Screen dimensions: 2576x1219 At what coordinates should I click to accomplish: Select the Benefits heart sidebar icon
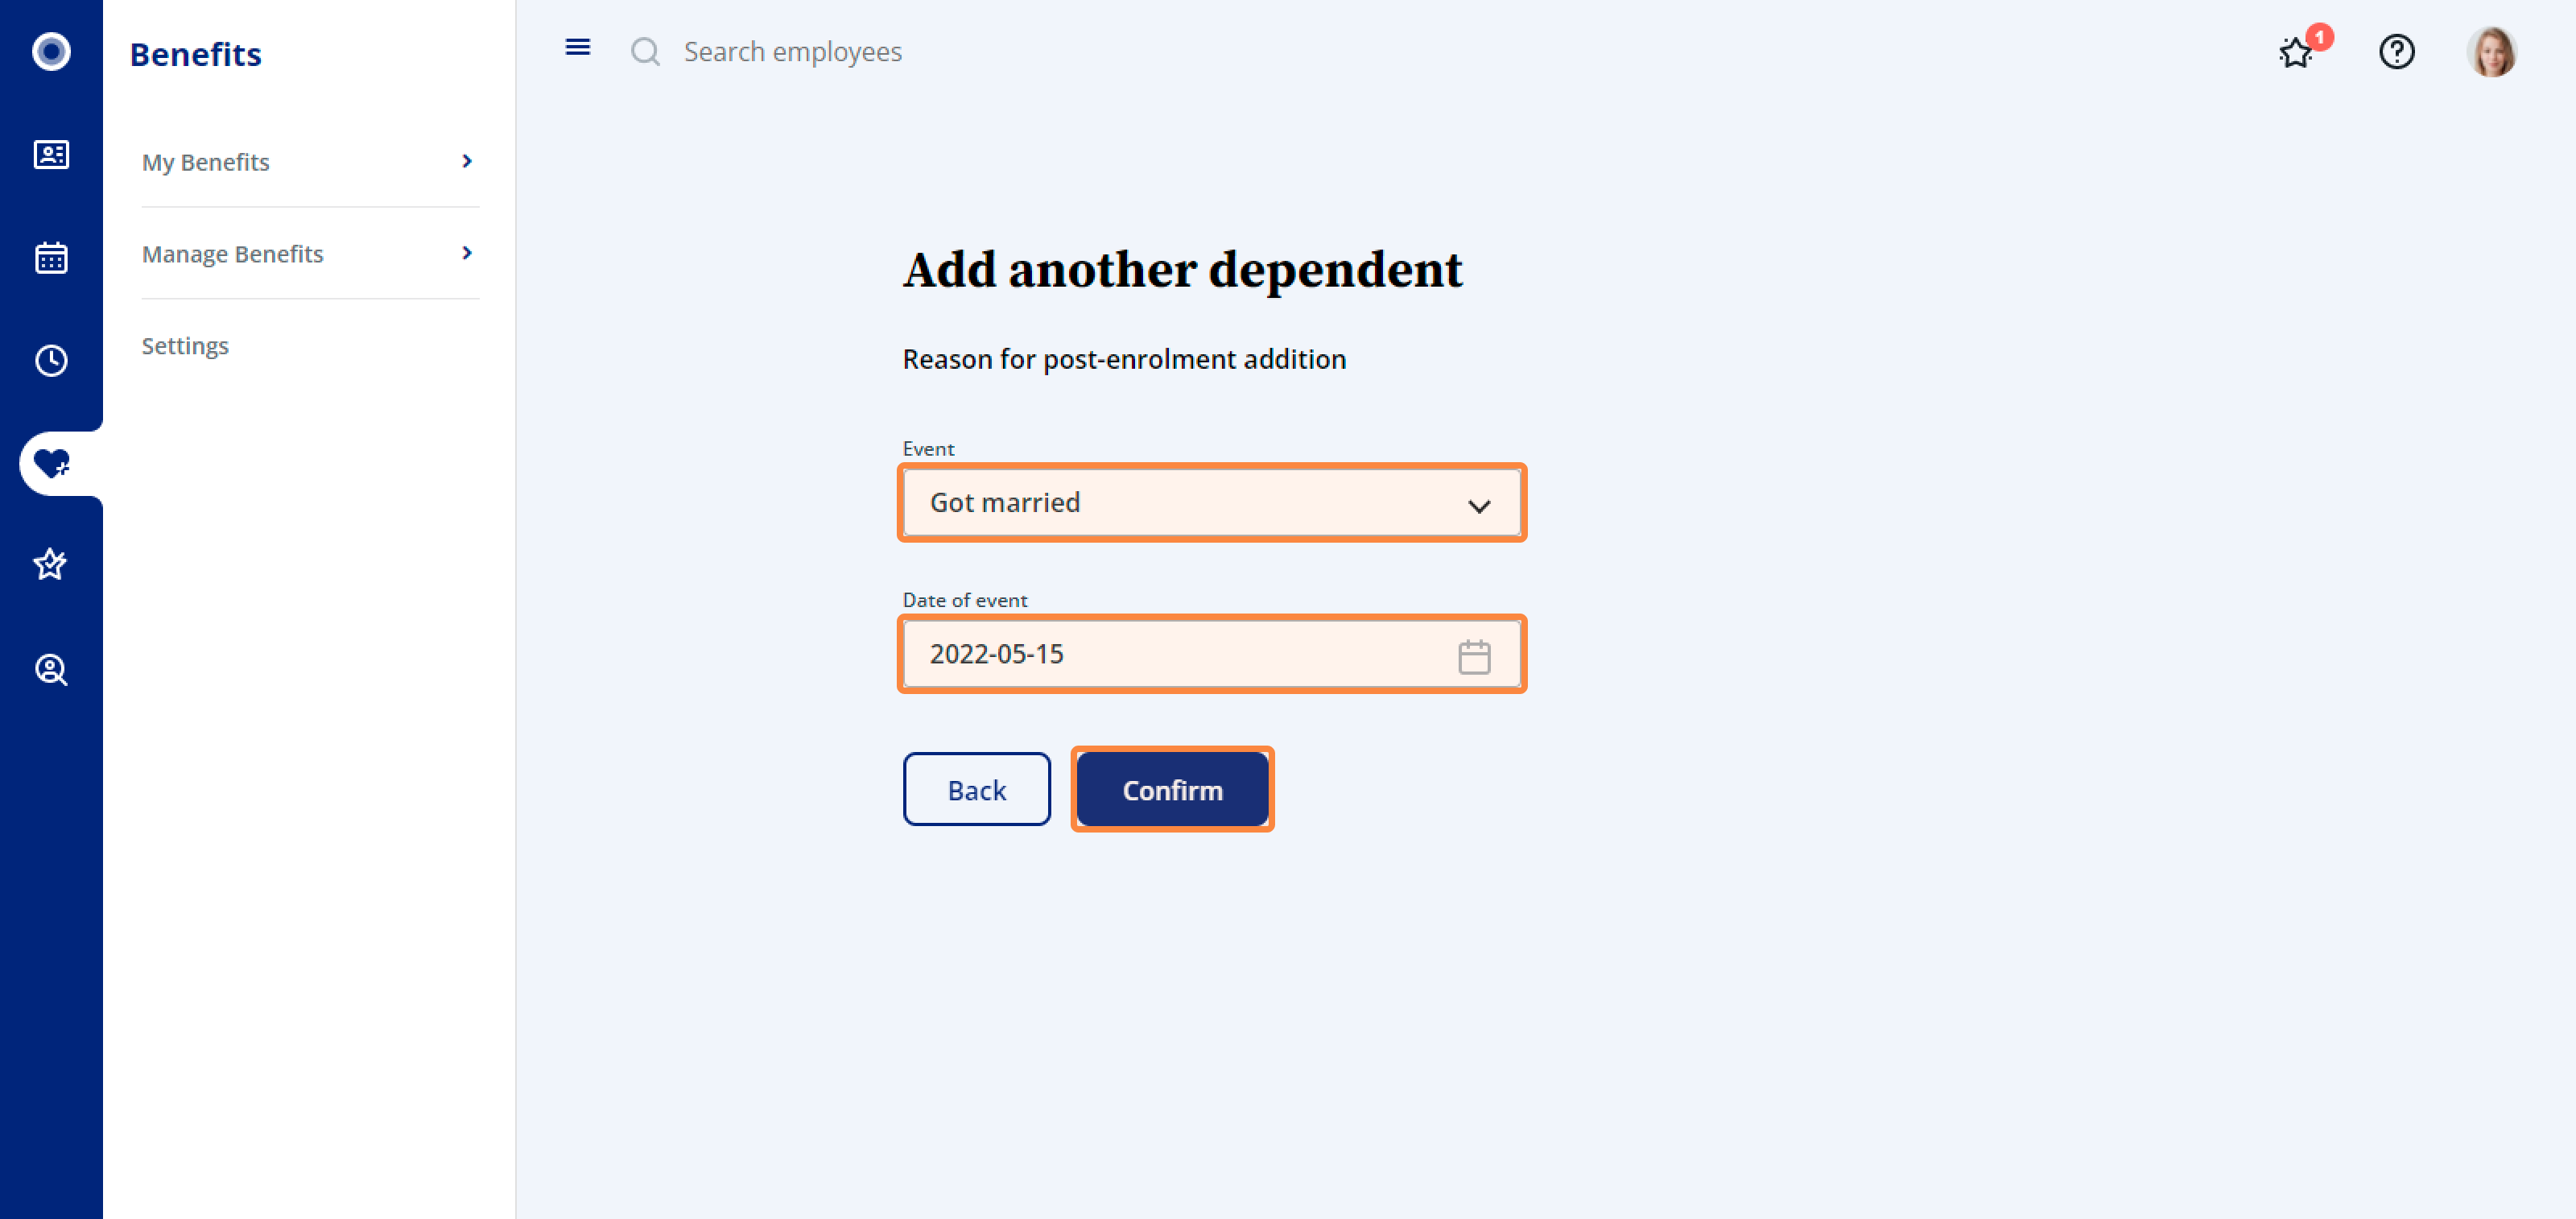[x=51, y=463]
